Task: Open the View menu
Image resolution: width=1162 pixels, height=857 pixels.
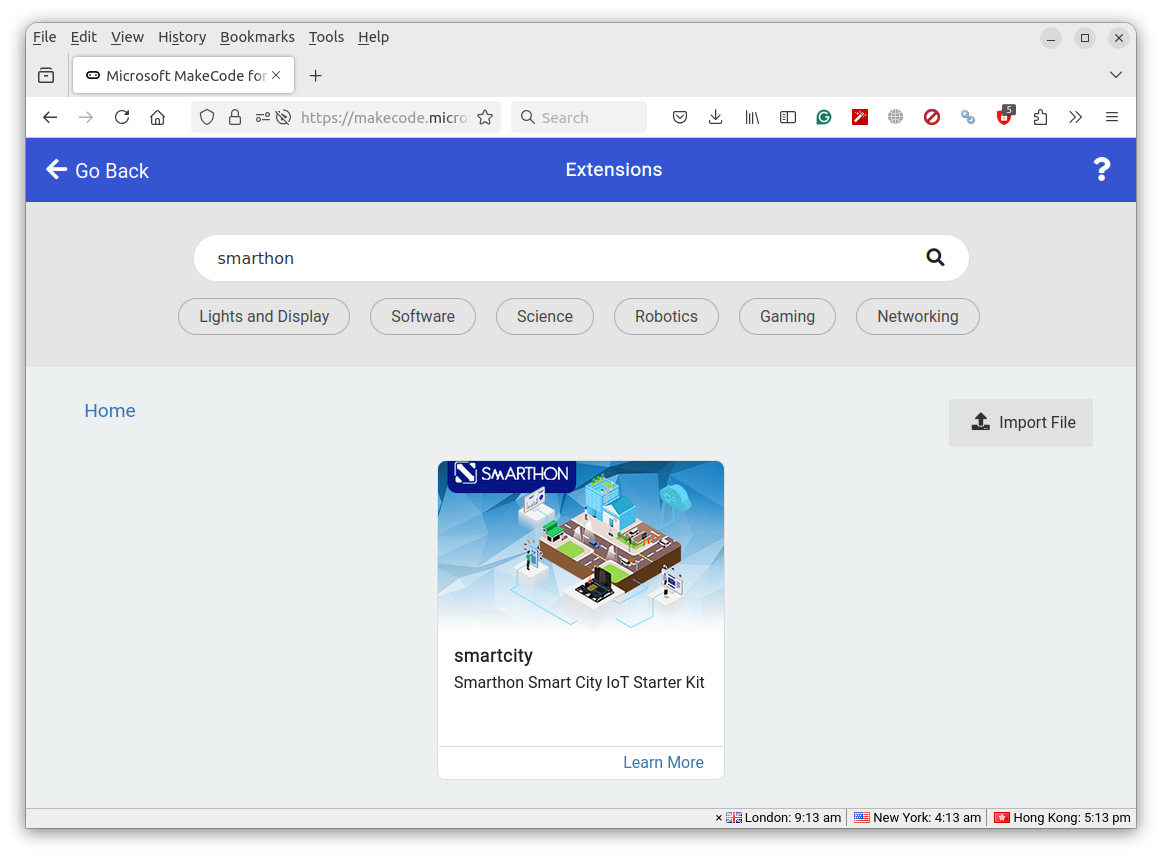Action: point(127,37)
